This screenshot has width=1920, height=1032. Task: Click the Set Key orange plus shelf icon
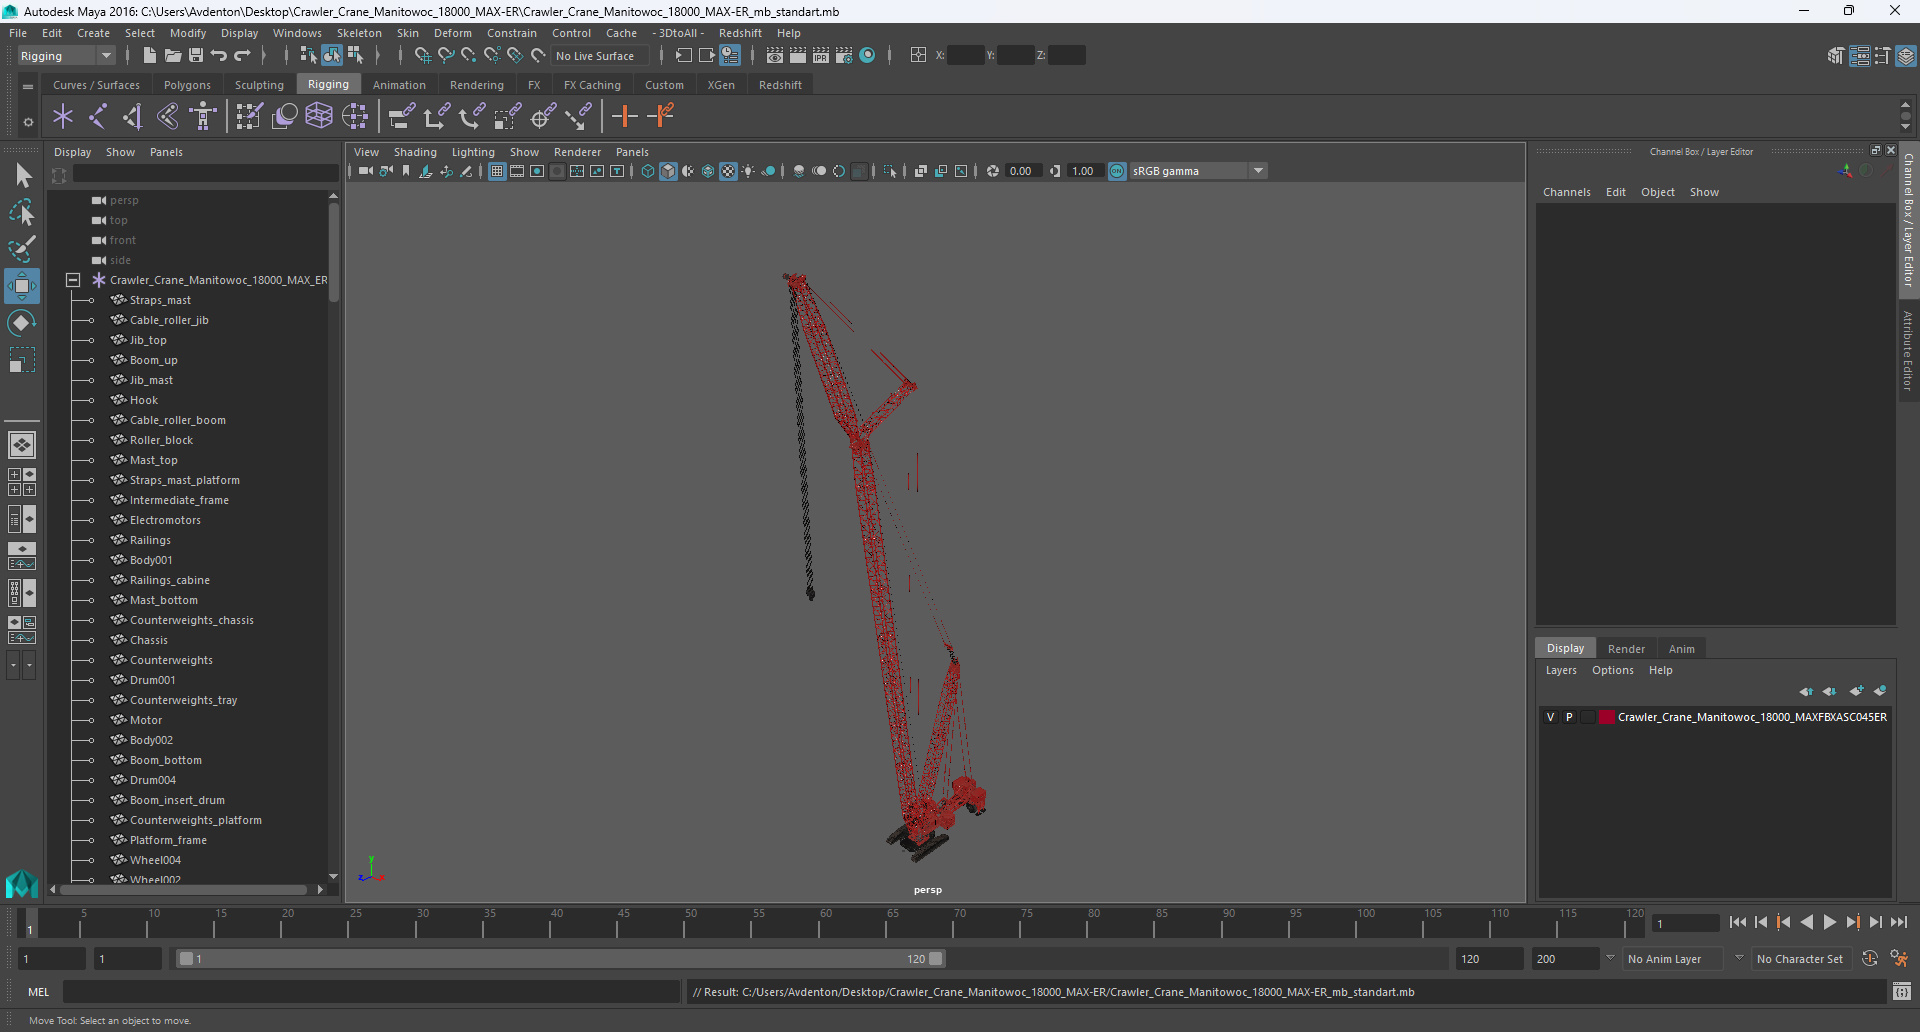pyautogui.click(x=625, y=116)
